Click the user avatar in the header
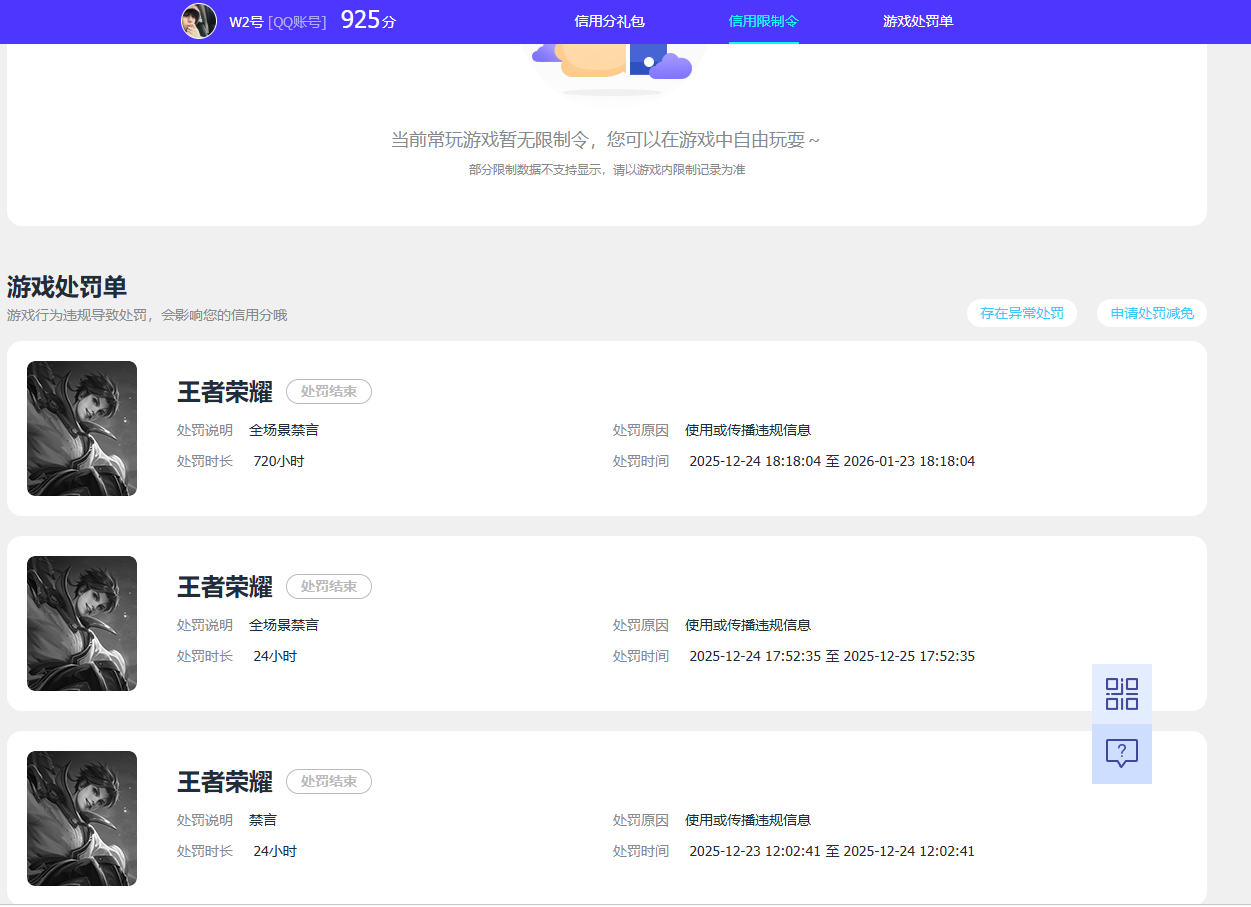This screenshot has height=907, width=1251. pyautogui.click(x=199, y=21)
